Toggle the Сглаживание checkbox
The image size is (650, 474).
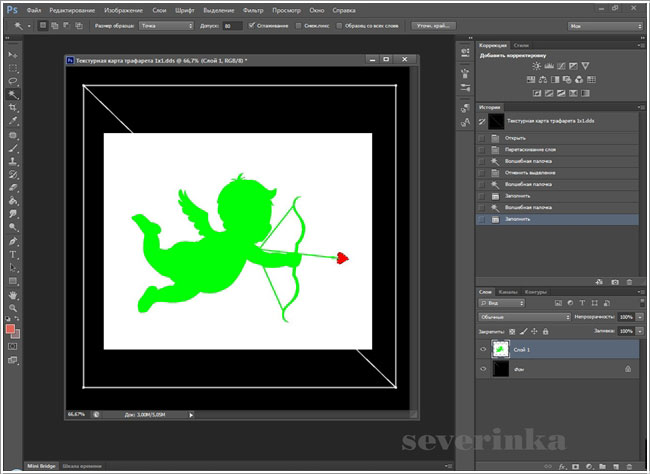251,26
